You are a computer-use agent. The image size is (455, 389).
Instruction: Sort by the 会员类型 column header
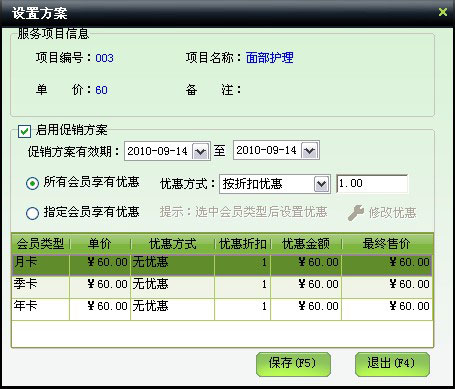click(x=40, y=244)
